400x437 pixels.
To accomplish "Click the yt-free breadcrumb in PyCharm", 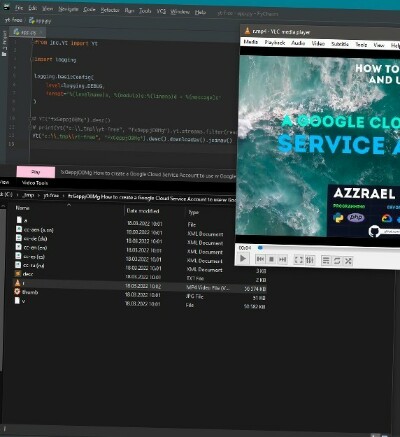I will pos(14,20).
